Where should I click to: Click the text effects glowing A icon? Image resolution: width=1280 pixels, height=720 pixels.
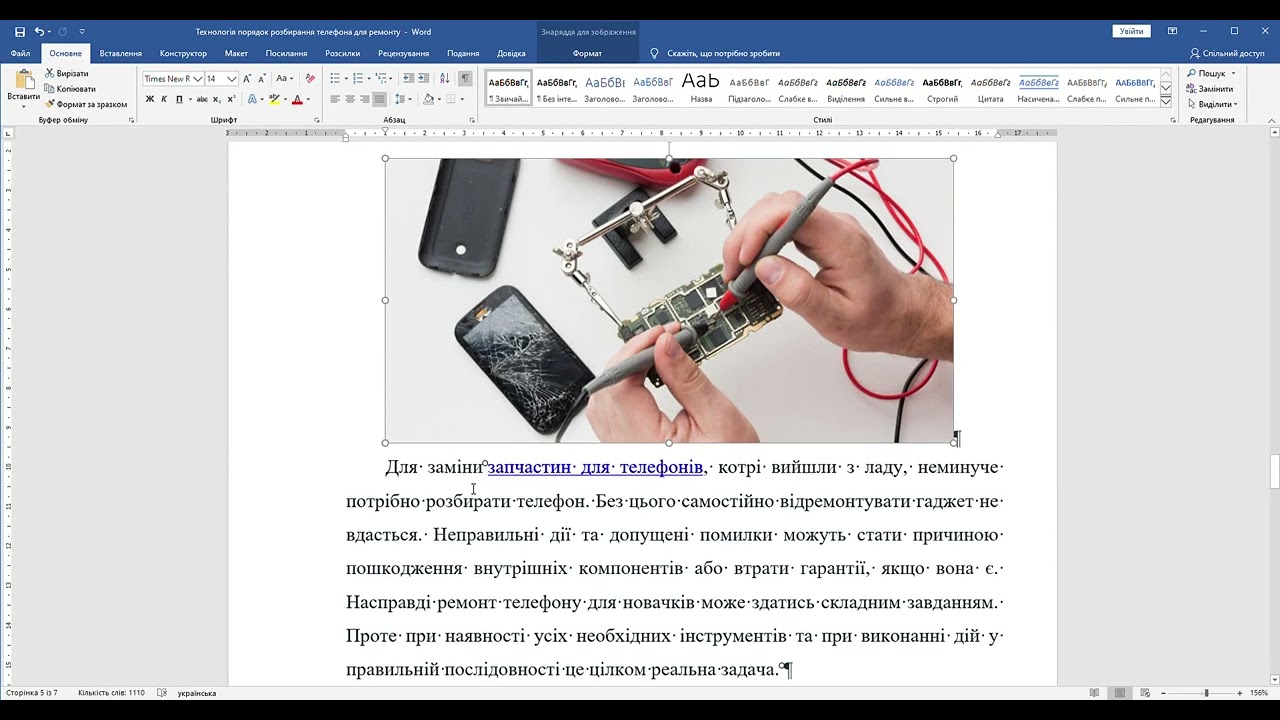[x=252, y=99]
